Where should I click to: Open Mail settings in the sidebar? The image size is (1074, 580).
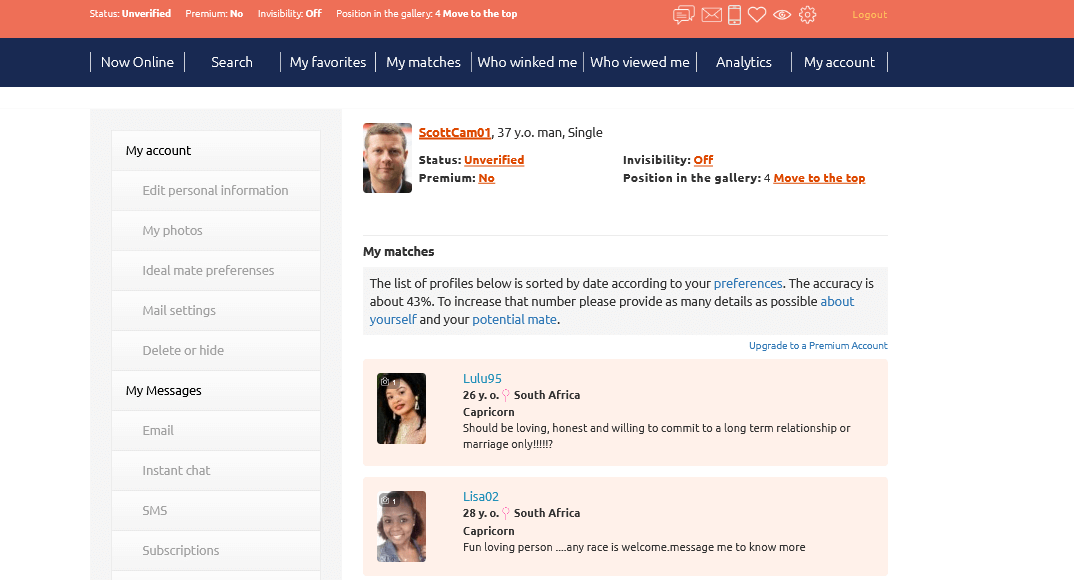(216, 310)
